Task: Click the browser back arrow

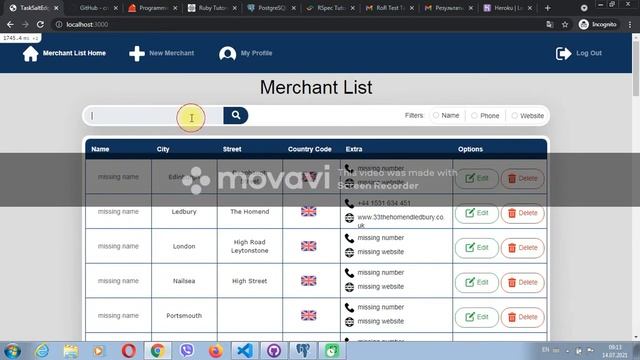Action: click(10, 24)
